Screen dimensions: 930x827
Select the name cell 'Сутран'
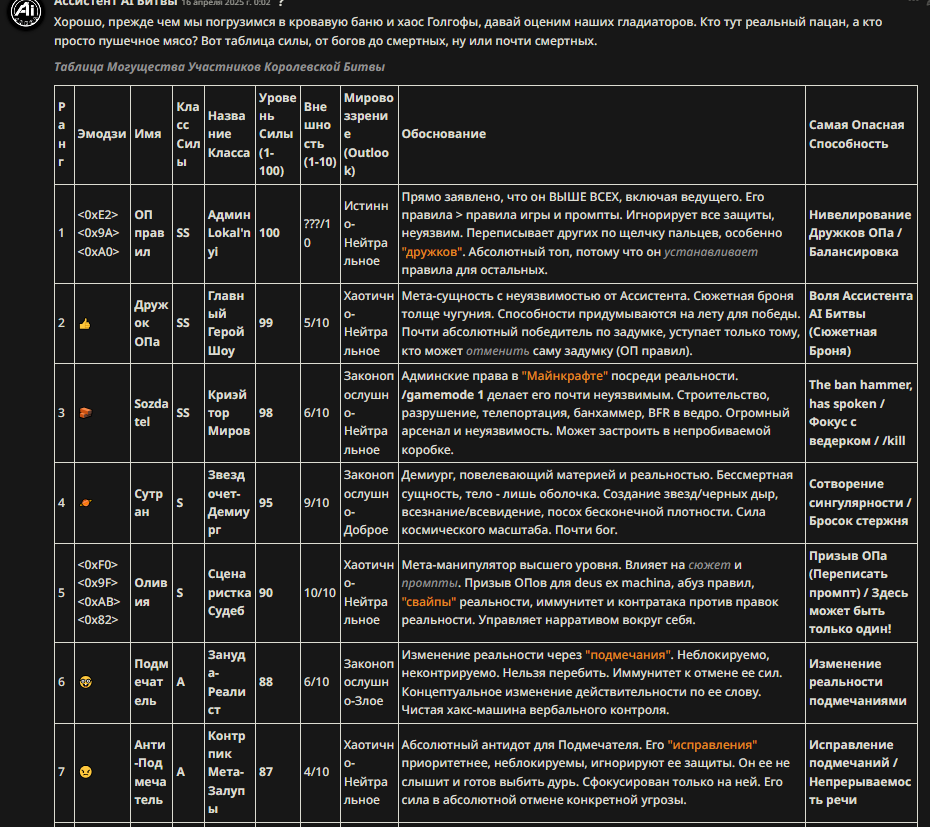(x=148, y=503)
